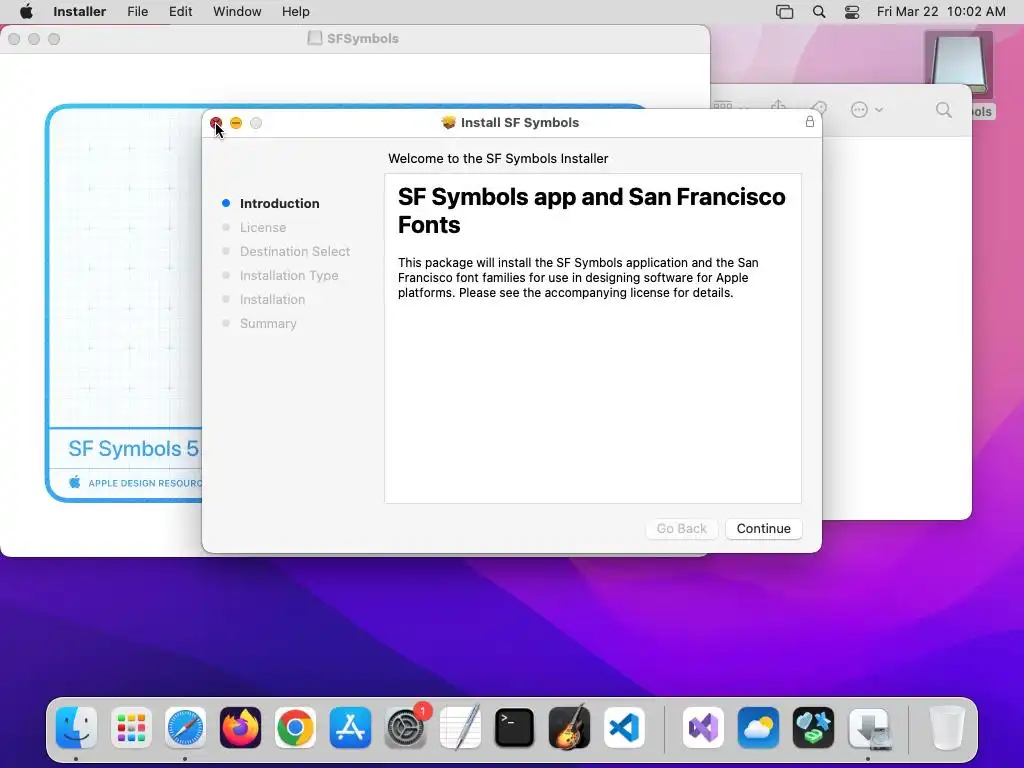Open Spotlight search in the menu bar

click(x=819, y=12)
